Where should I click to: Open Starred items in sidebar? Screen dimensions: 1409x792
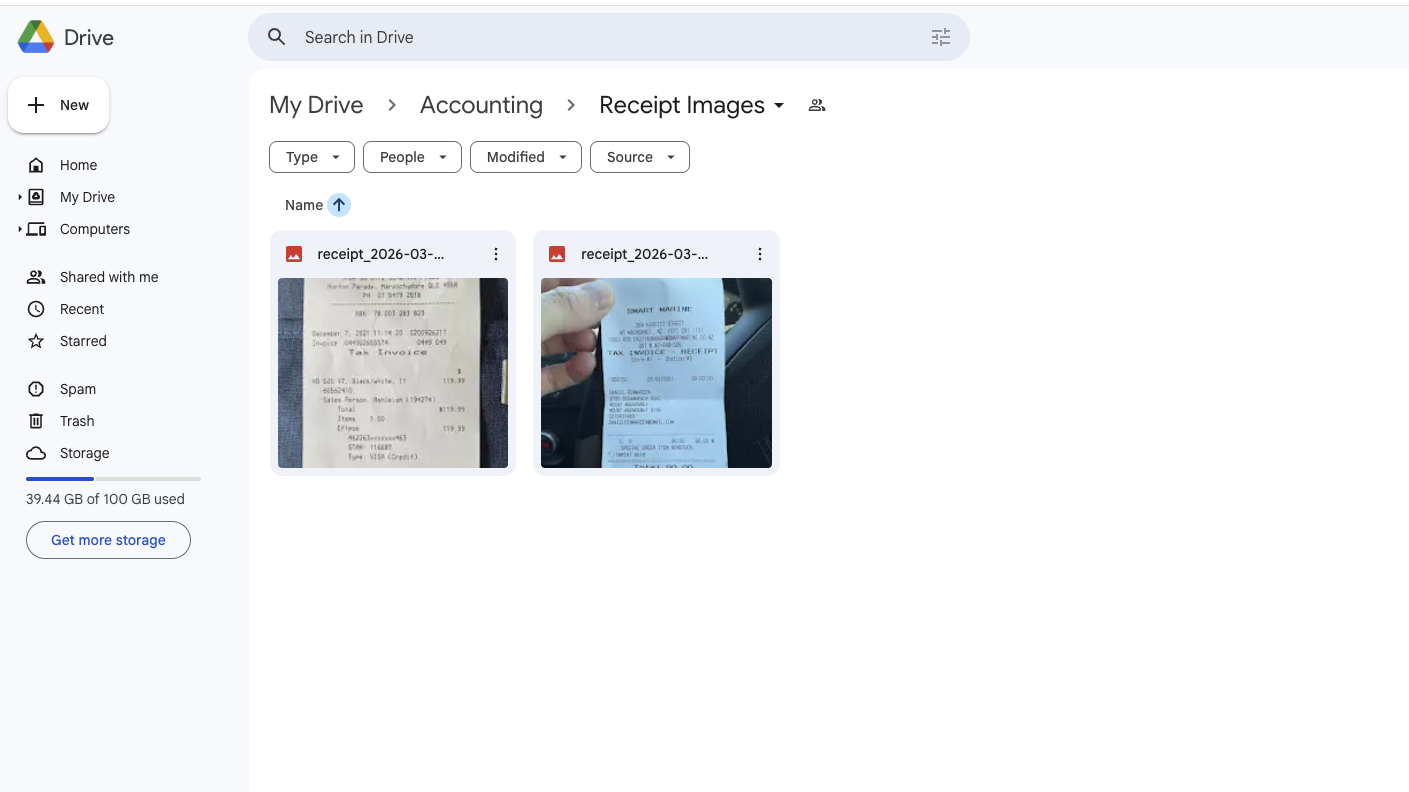(83, 341)
